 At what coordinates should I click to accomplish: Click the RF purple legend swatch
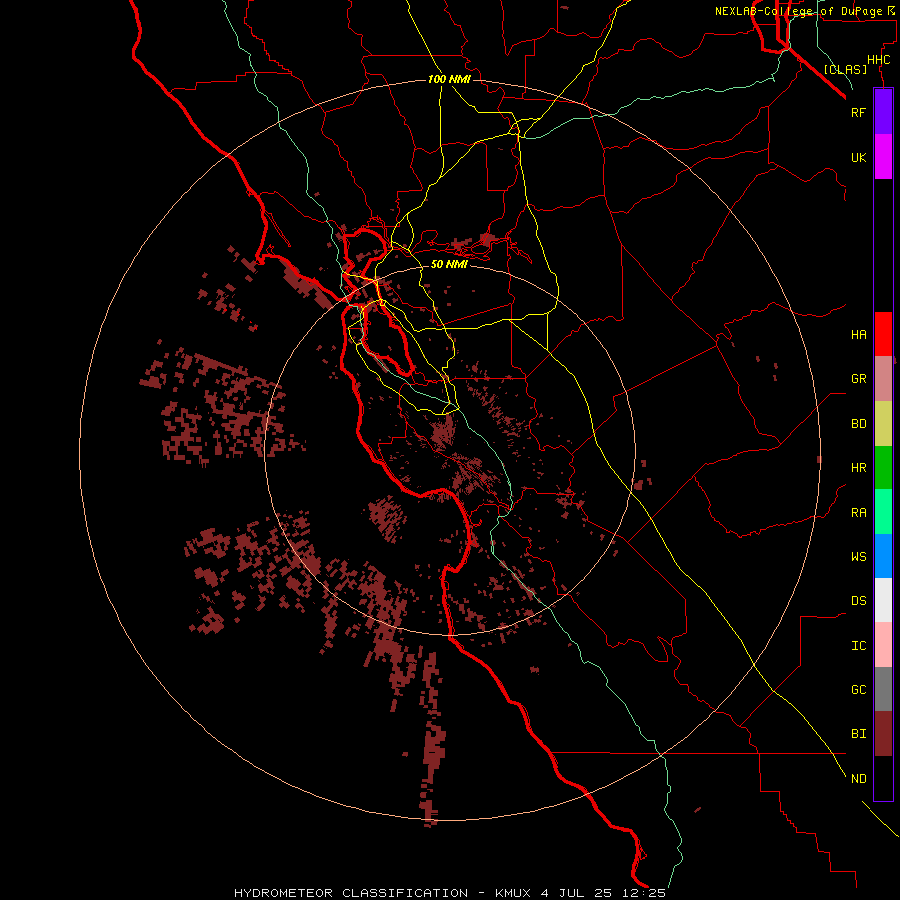(x=883, y=112)
